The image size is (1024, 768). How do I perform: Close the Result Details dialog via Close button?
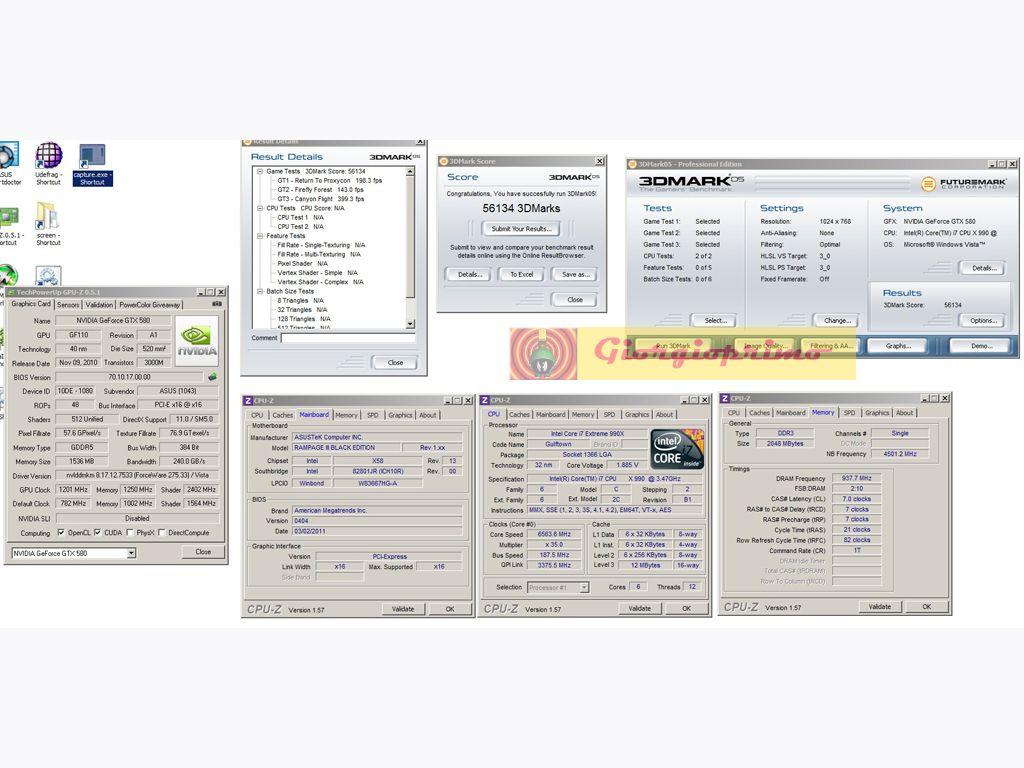click(x=395, y=362)
